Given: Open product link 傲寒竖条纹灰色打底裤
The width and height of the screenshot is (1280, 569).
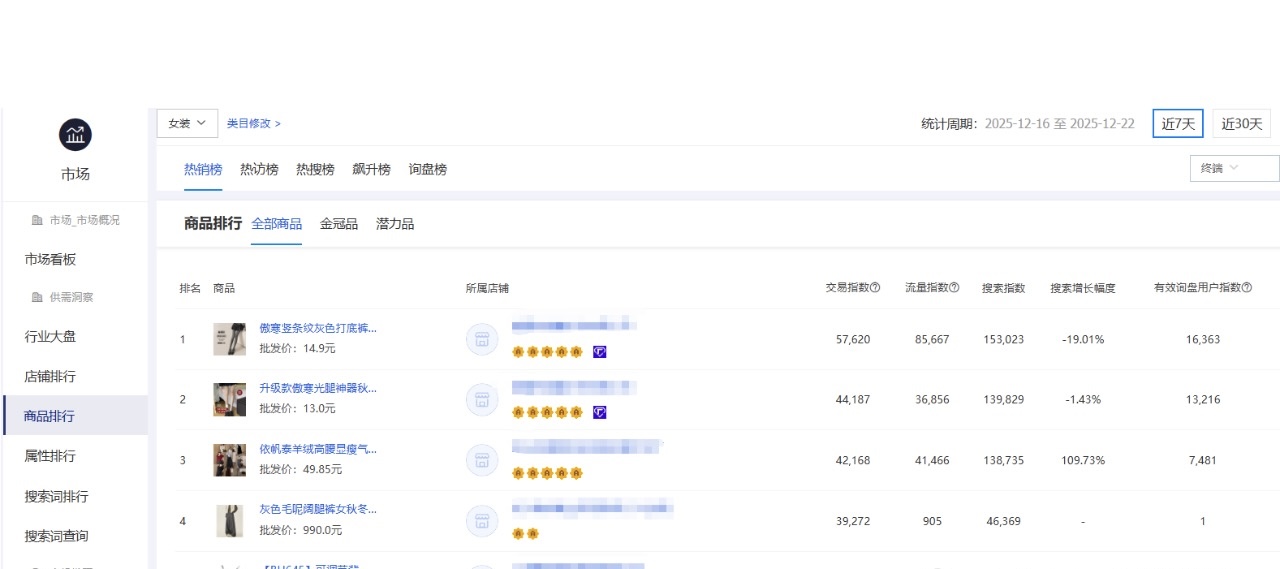Looking at the screenshot, I should point(318,328).
